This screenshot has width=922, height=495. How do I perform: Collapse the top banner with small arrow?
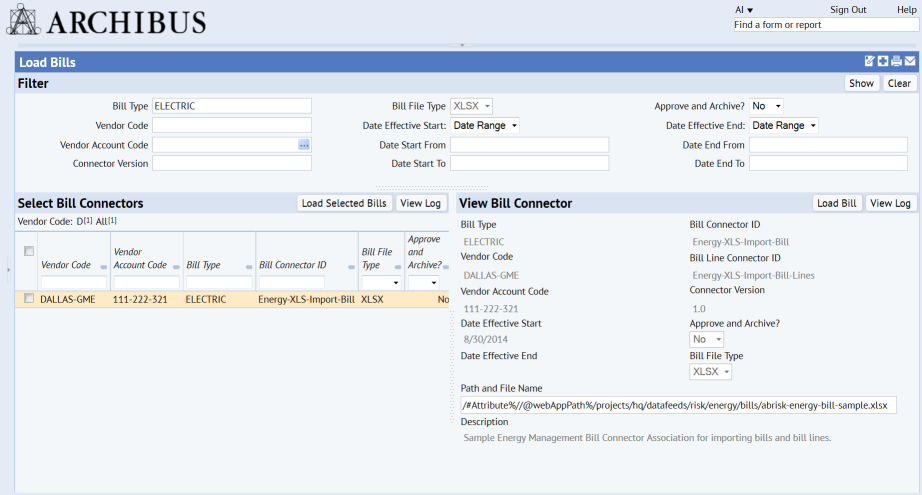coord(462,45)
